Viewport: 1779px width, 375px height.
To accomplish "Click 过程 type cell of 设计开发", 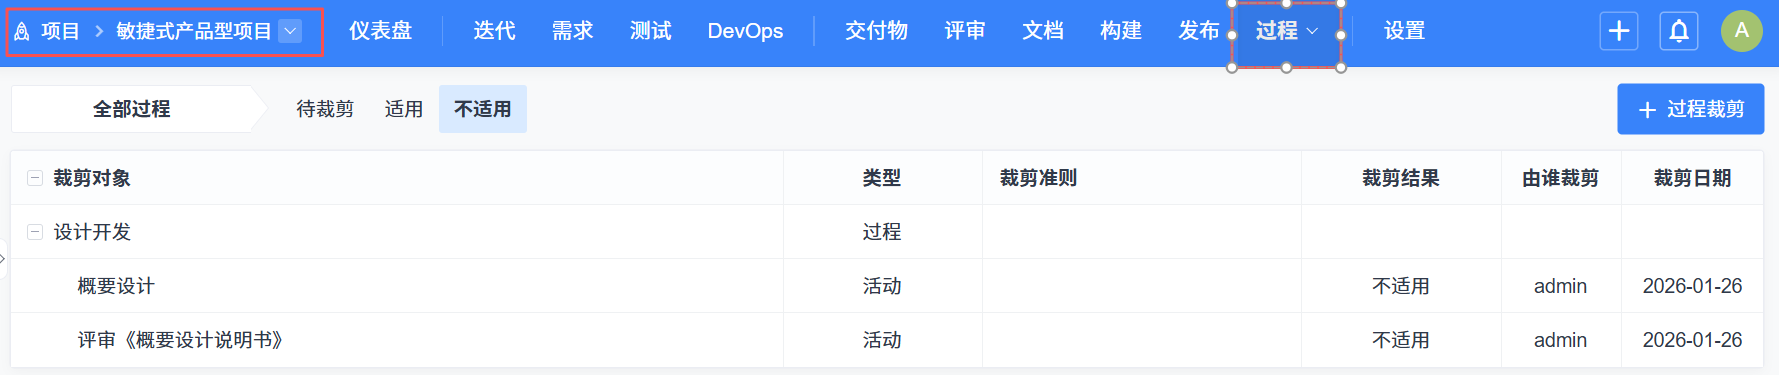I will pyautogui.click(x=882, y=232).
